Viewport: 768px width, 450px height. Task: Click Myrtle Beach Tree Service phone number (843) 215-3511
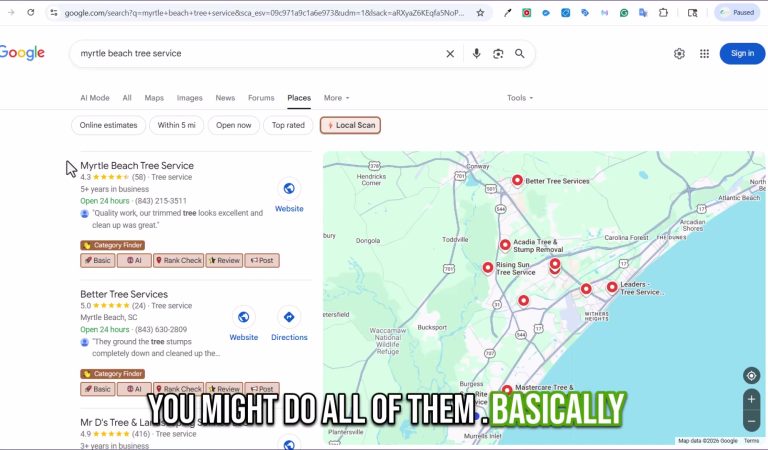pos(161,201)
